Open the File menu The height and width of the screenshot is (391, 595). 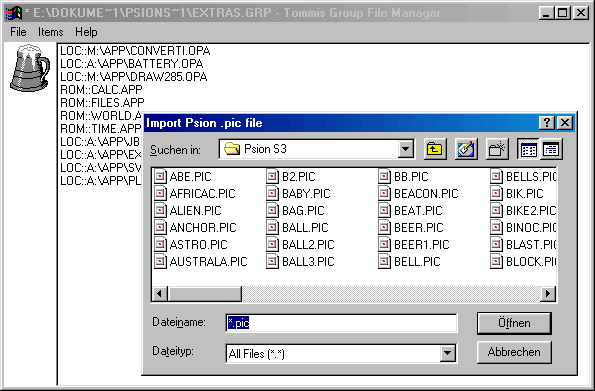pyautogui.click(x=18, y=32)
